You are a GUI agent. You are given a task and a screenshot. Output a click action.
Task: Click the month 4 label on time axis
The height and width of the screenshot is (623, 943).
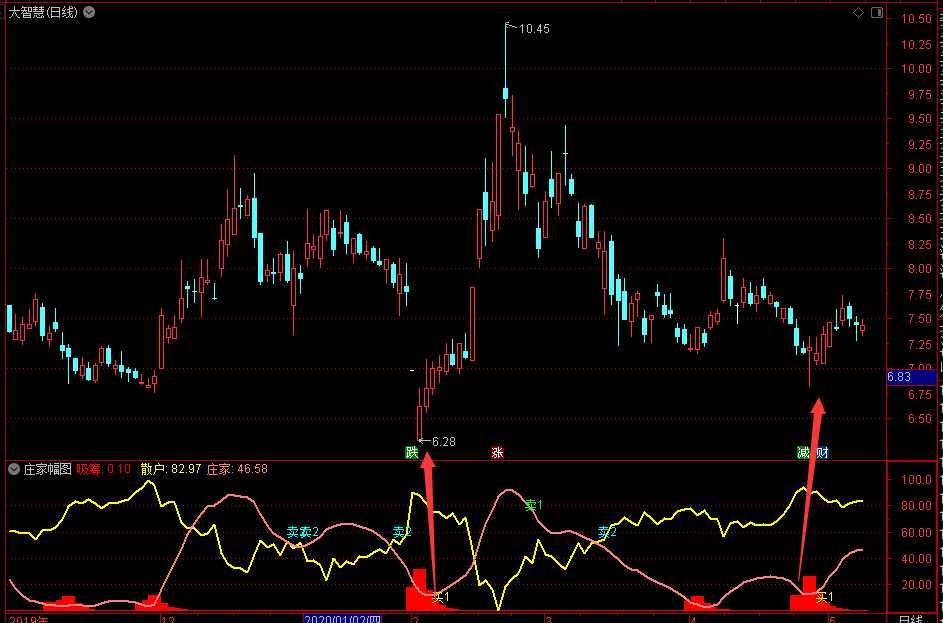pos(692,619)
